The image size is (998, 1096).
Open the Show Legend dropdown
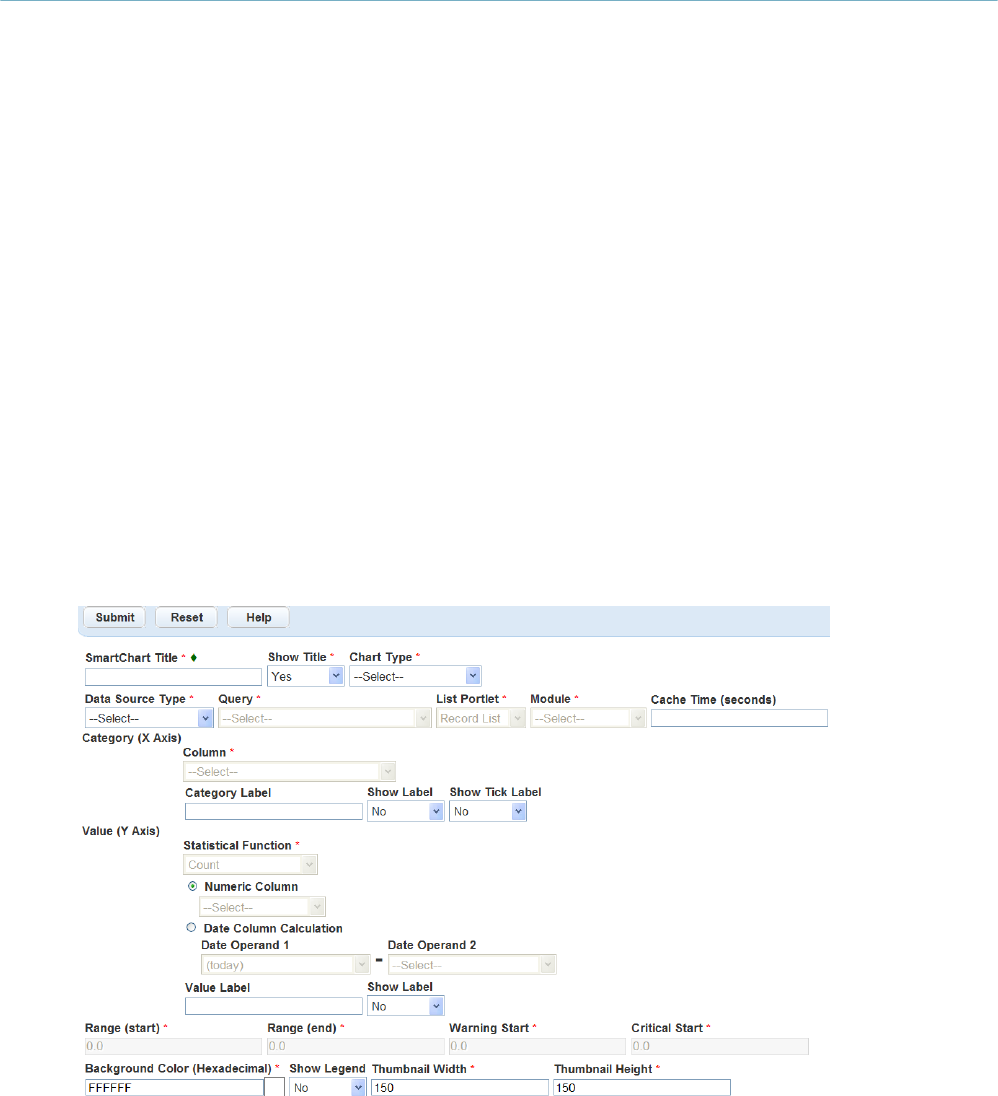click(327, 1088)
